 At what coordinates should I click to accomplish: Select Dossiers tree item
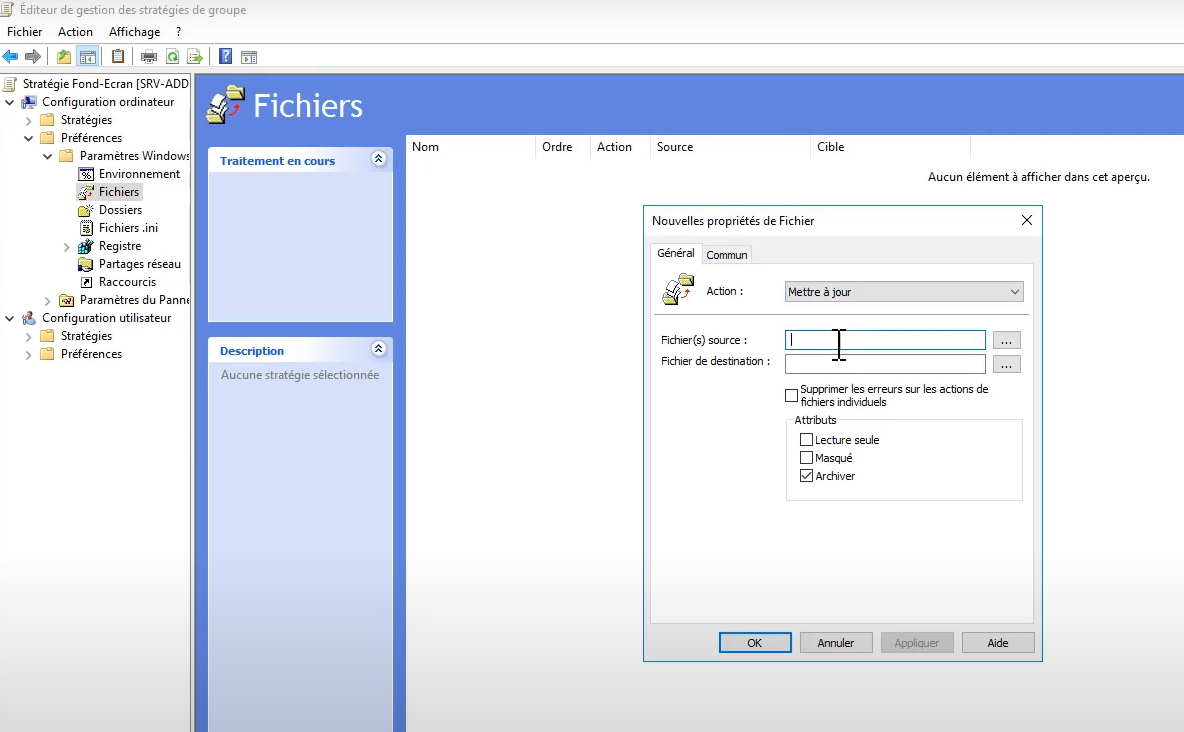coord(120,210)
